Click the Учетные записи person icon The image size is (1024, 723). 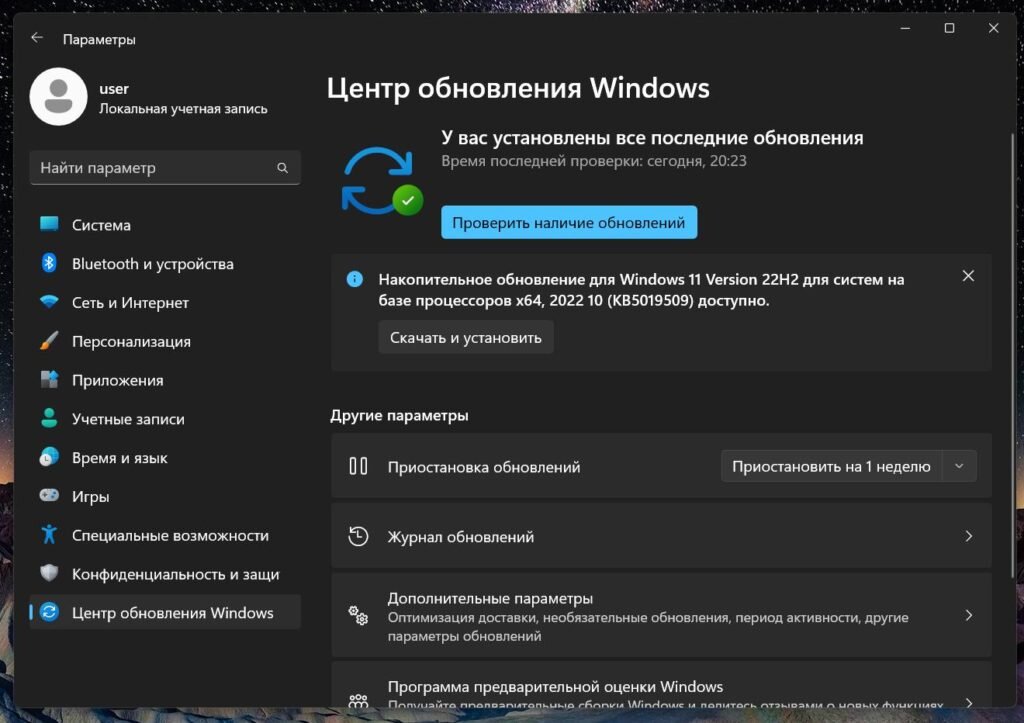coord(49,418)
